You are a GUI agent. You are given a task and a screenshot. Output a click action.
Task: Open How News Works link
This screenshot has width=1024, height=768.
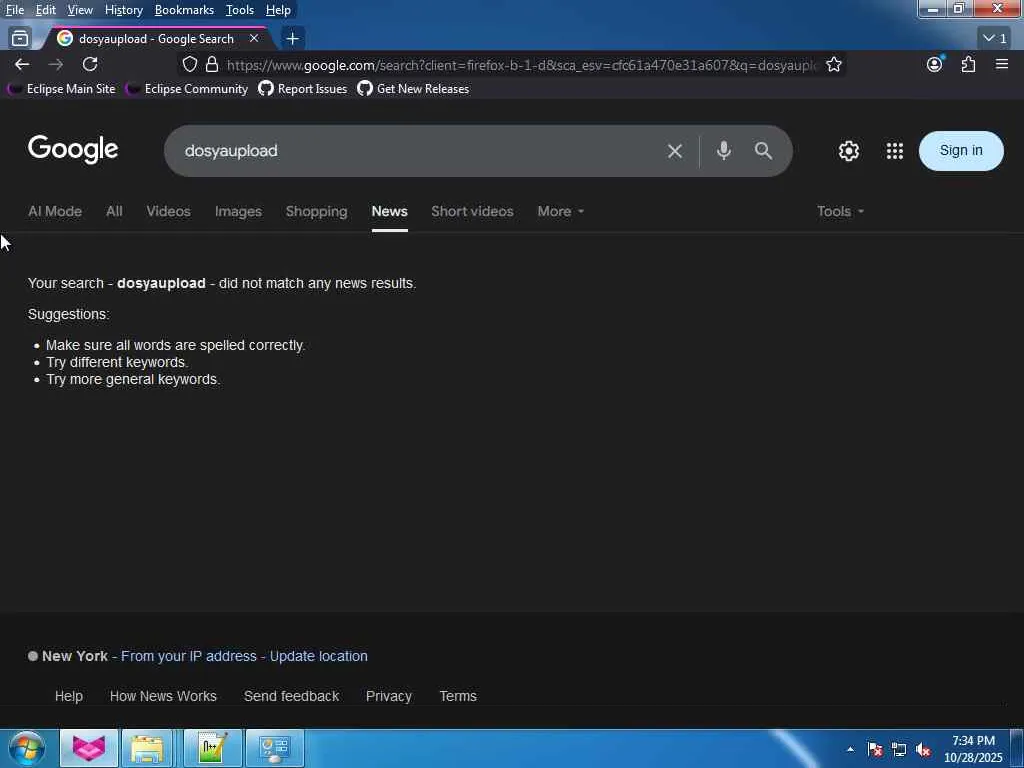[x=163, y=696]
